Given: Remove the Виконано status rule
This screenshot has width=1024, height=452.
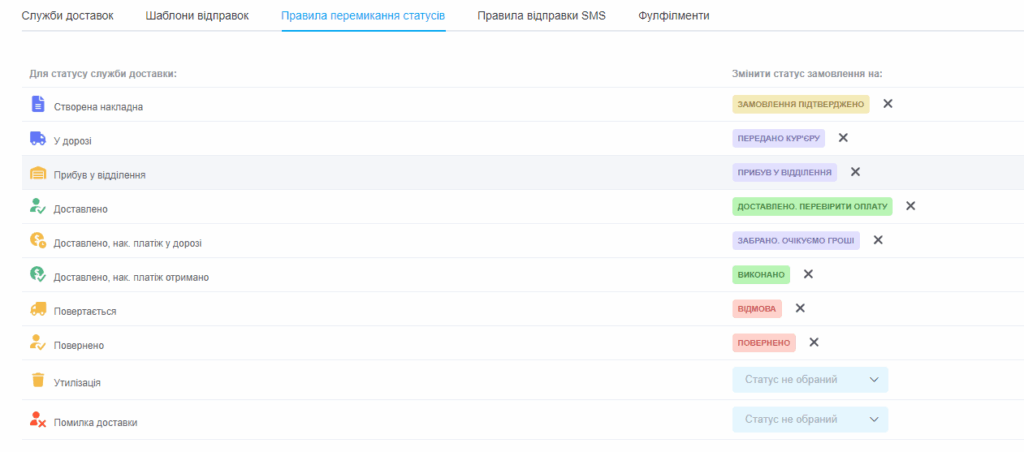Looking at the screenshot, I should [808, 274].
